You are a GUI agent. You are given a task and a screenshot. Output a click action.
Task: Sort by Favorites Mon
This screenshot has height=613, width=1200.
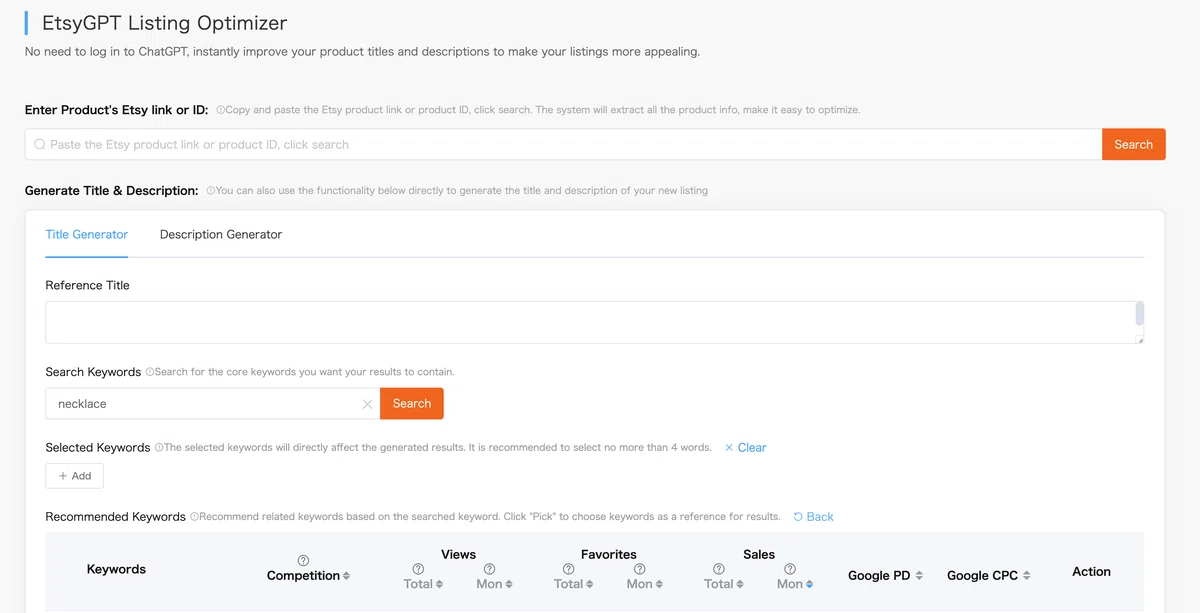(x=659, y=584)
